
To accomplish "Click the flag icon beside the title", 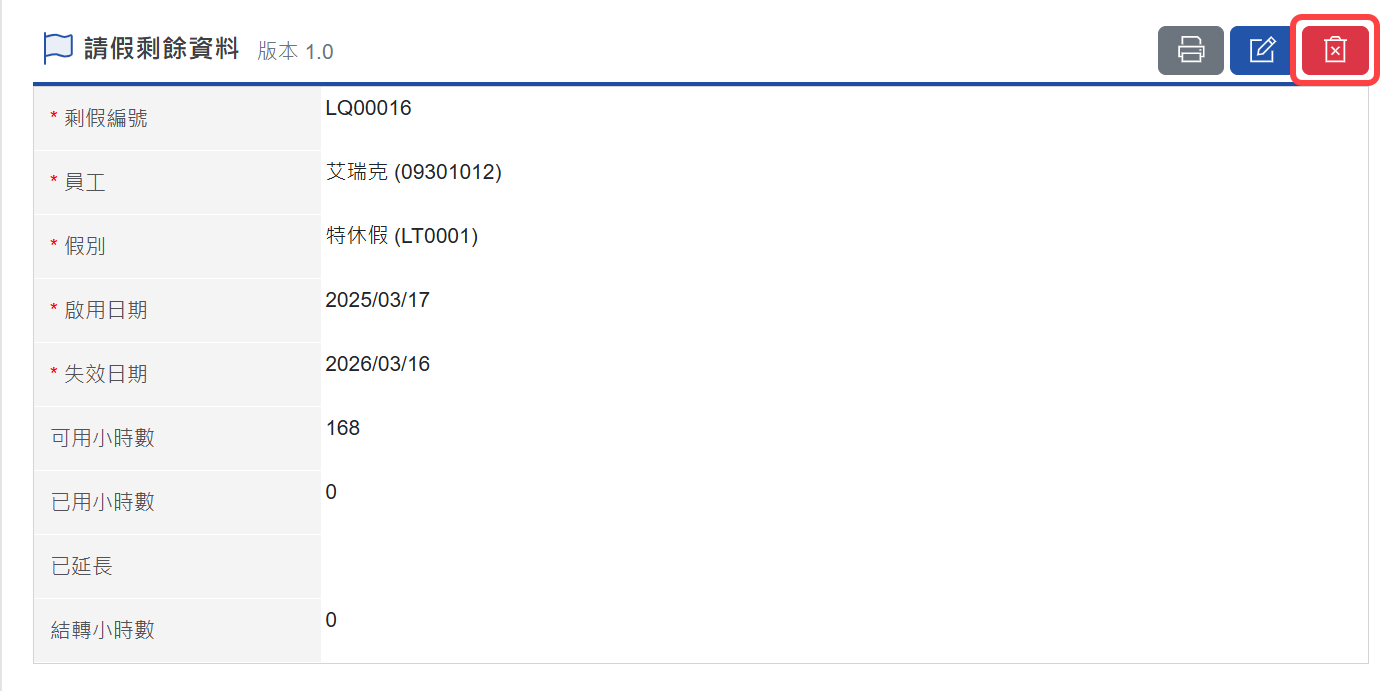I will click(58, 48).
